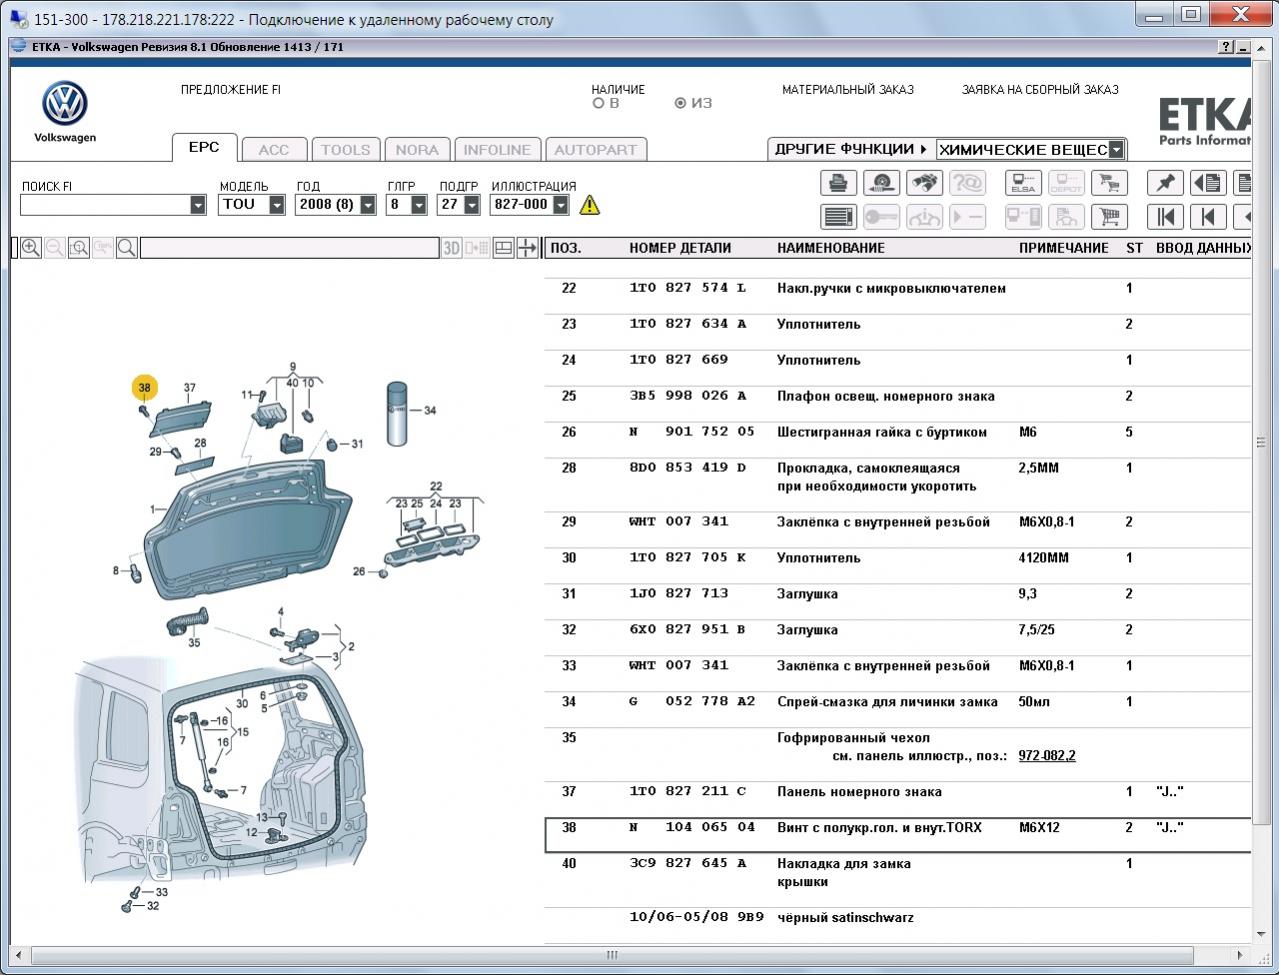Expand the ДРУГИЕ ФУНКЦИИ menu
This screenshot has width=1279, height=975.
pyautogui.click(x=851, y=149)
